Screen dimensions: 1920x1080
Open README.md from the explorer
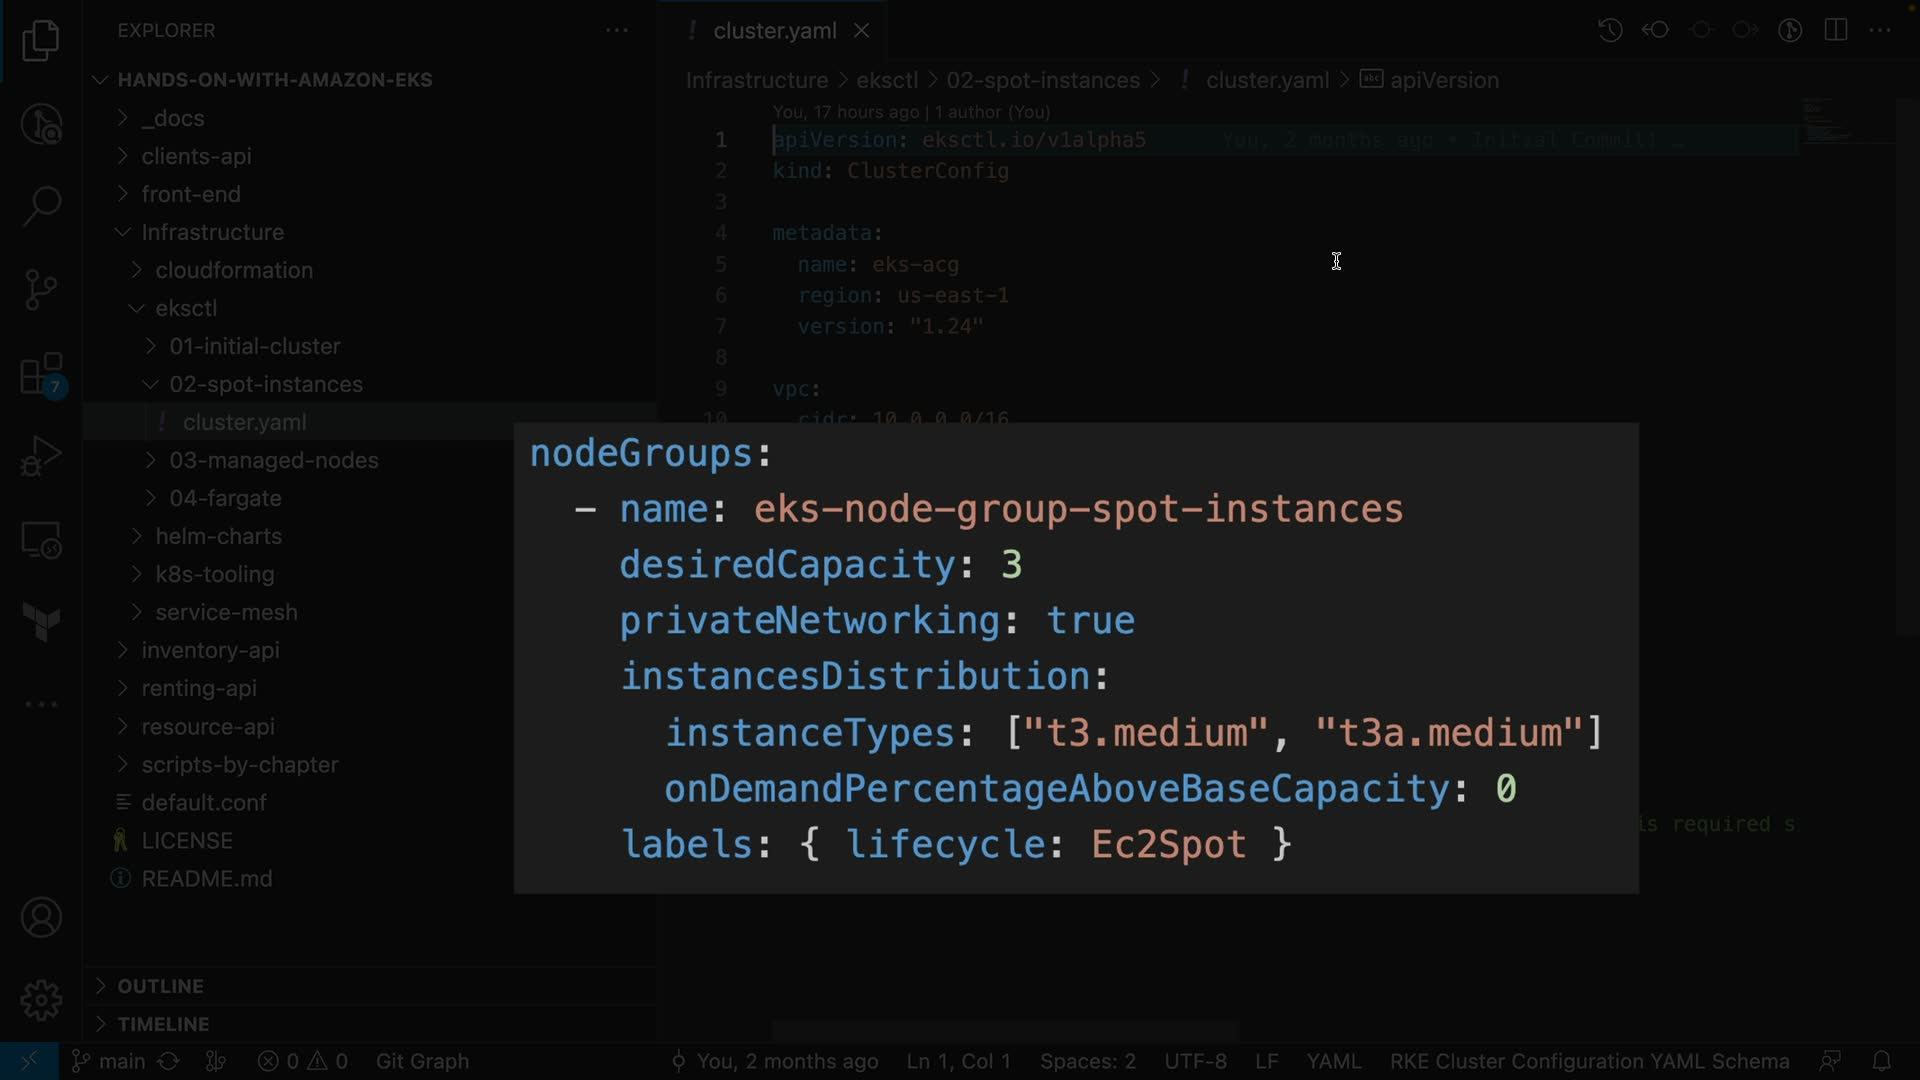coord(206,879)
